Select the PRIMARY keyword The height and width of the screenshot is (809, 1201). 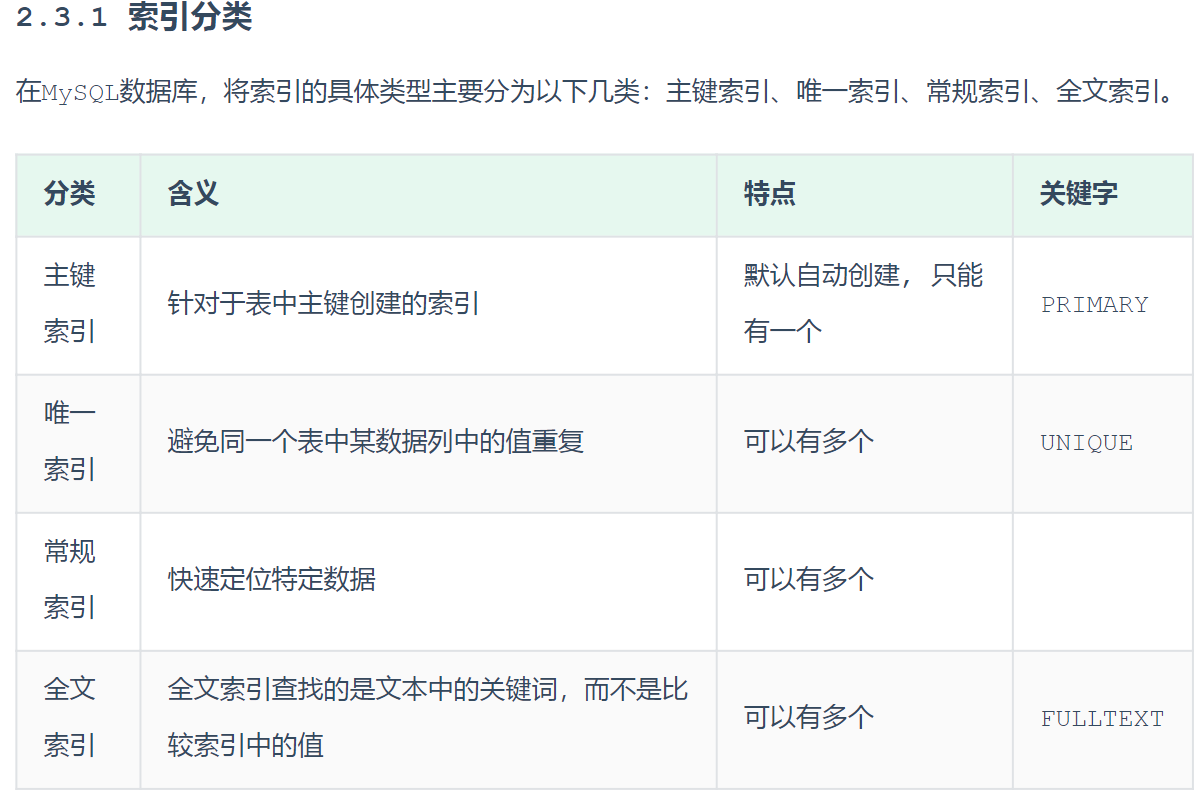[1094, 305]
